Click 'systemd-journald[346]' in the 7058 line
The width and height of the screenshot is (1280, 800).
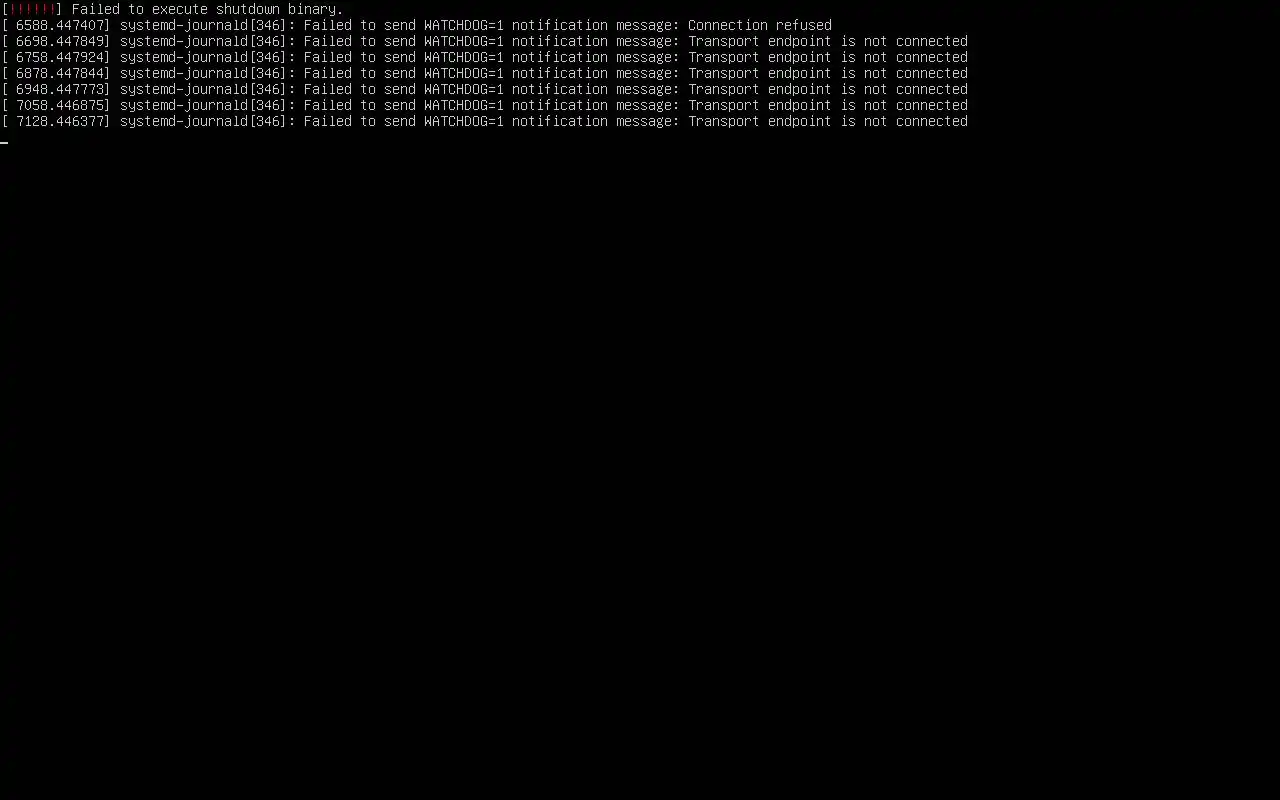pyautogui.click(x=204, y=105)
